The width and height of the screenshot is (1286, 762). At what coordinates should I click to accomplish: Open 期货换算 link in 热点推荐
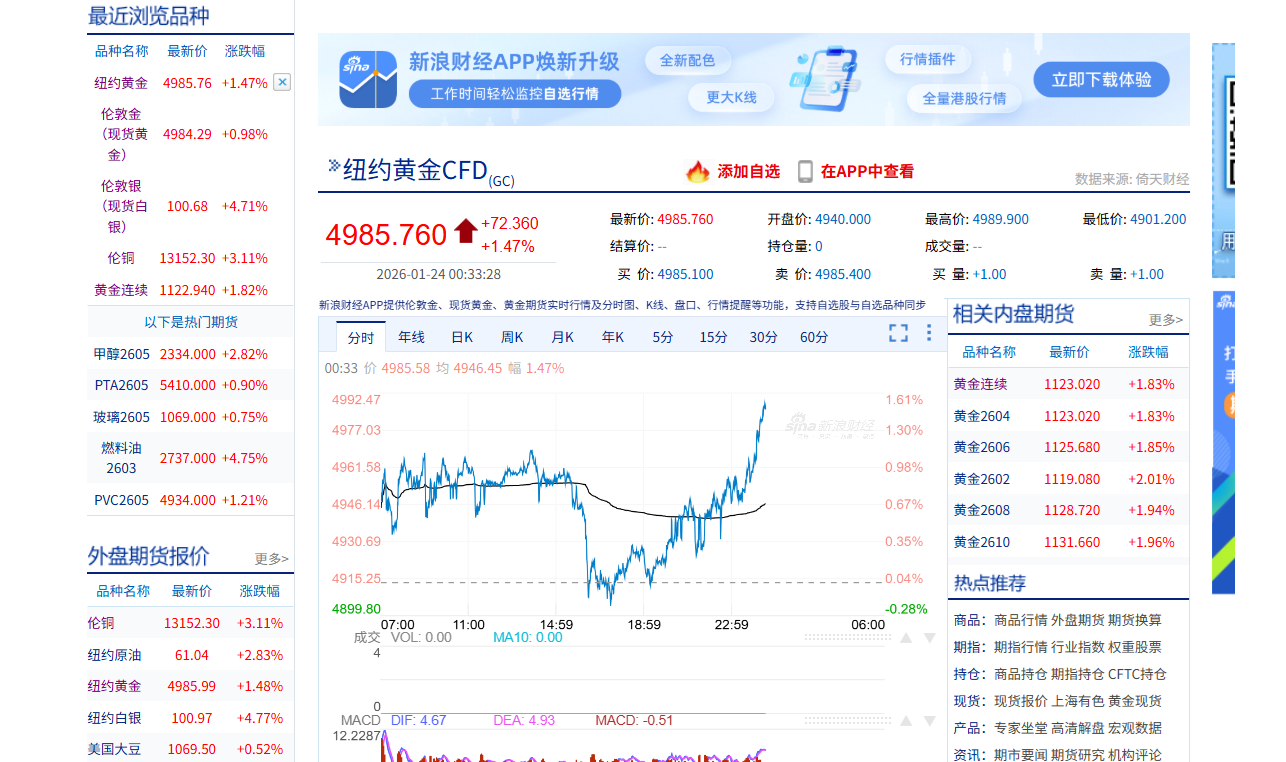click(x=1134, y=620)
